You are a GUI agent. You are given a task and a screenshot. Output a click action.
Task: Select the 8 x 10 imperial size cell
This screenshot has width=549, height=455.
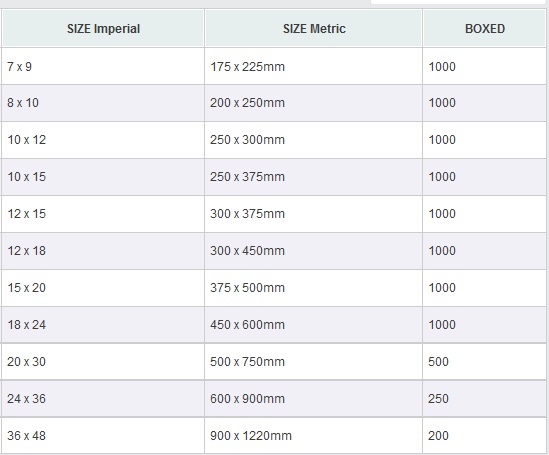[103, 103]
